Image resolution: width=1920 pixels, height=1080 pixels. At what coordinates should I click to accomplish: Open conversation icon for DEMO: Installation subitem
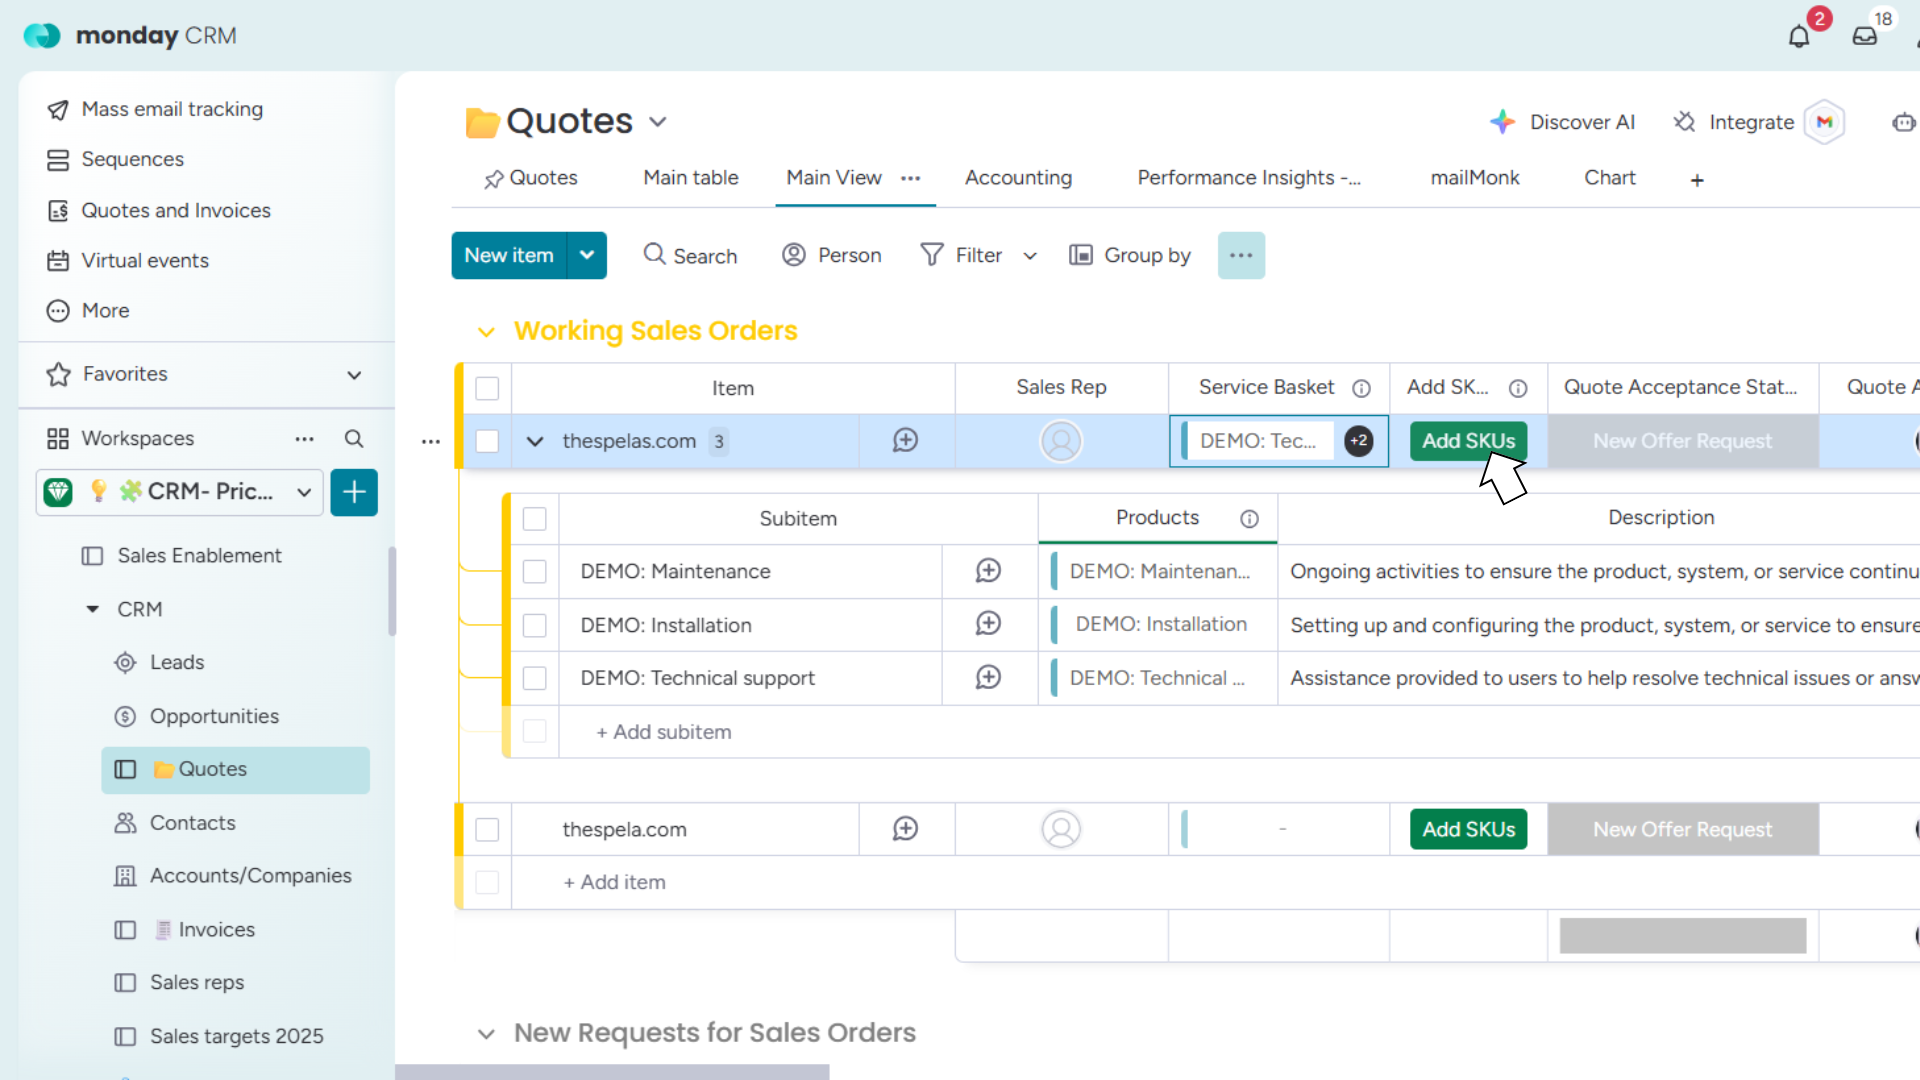point(988,624)
